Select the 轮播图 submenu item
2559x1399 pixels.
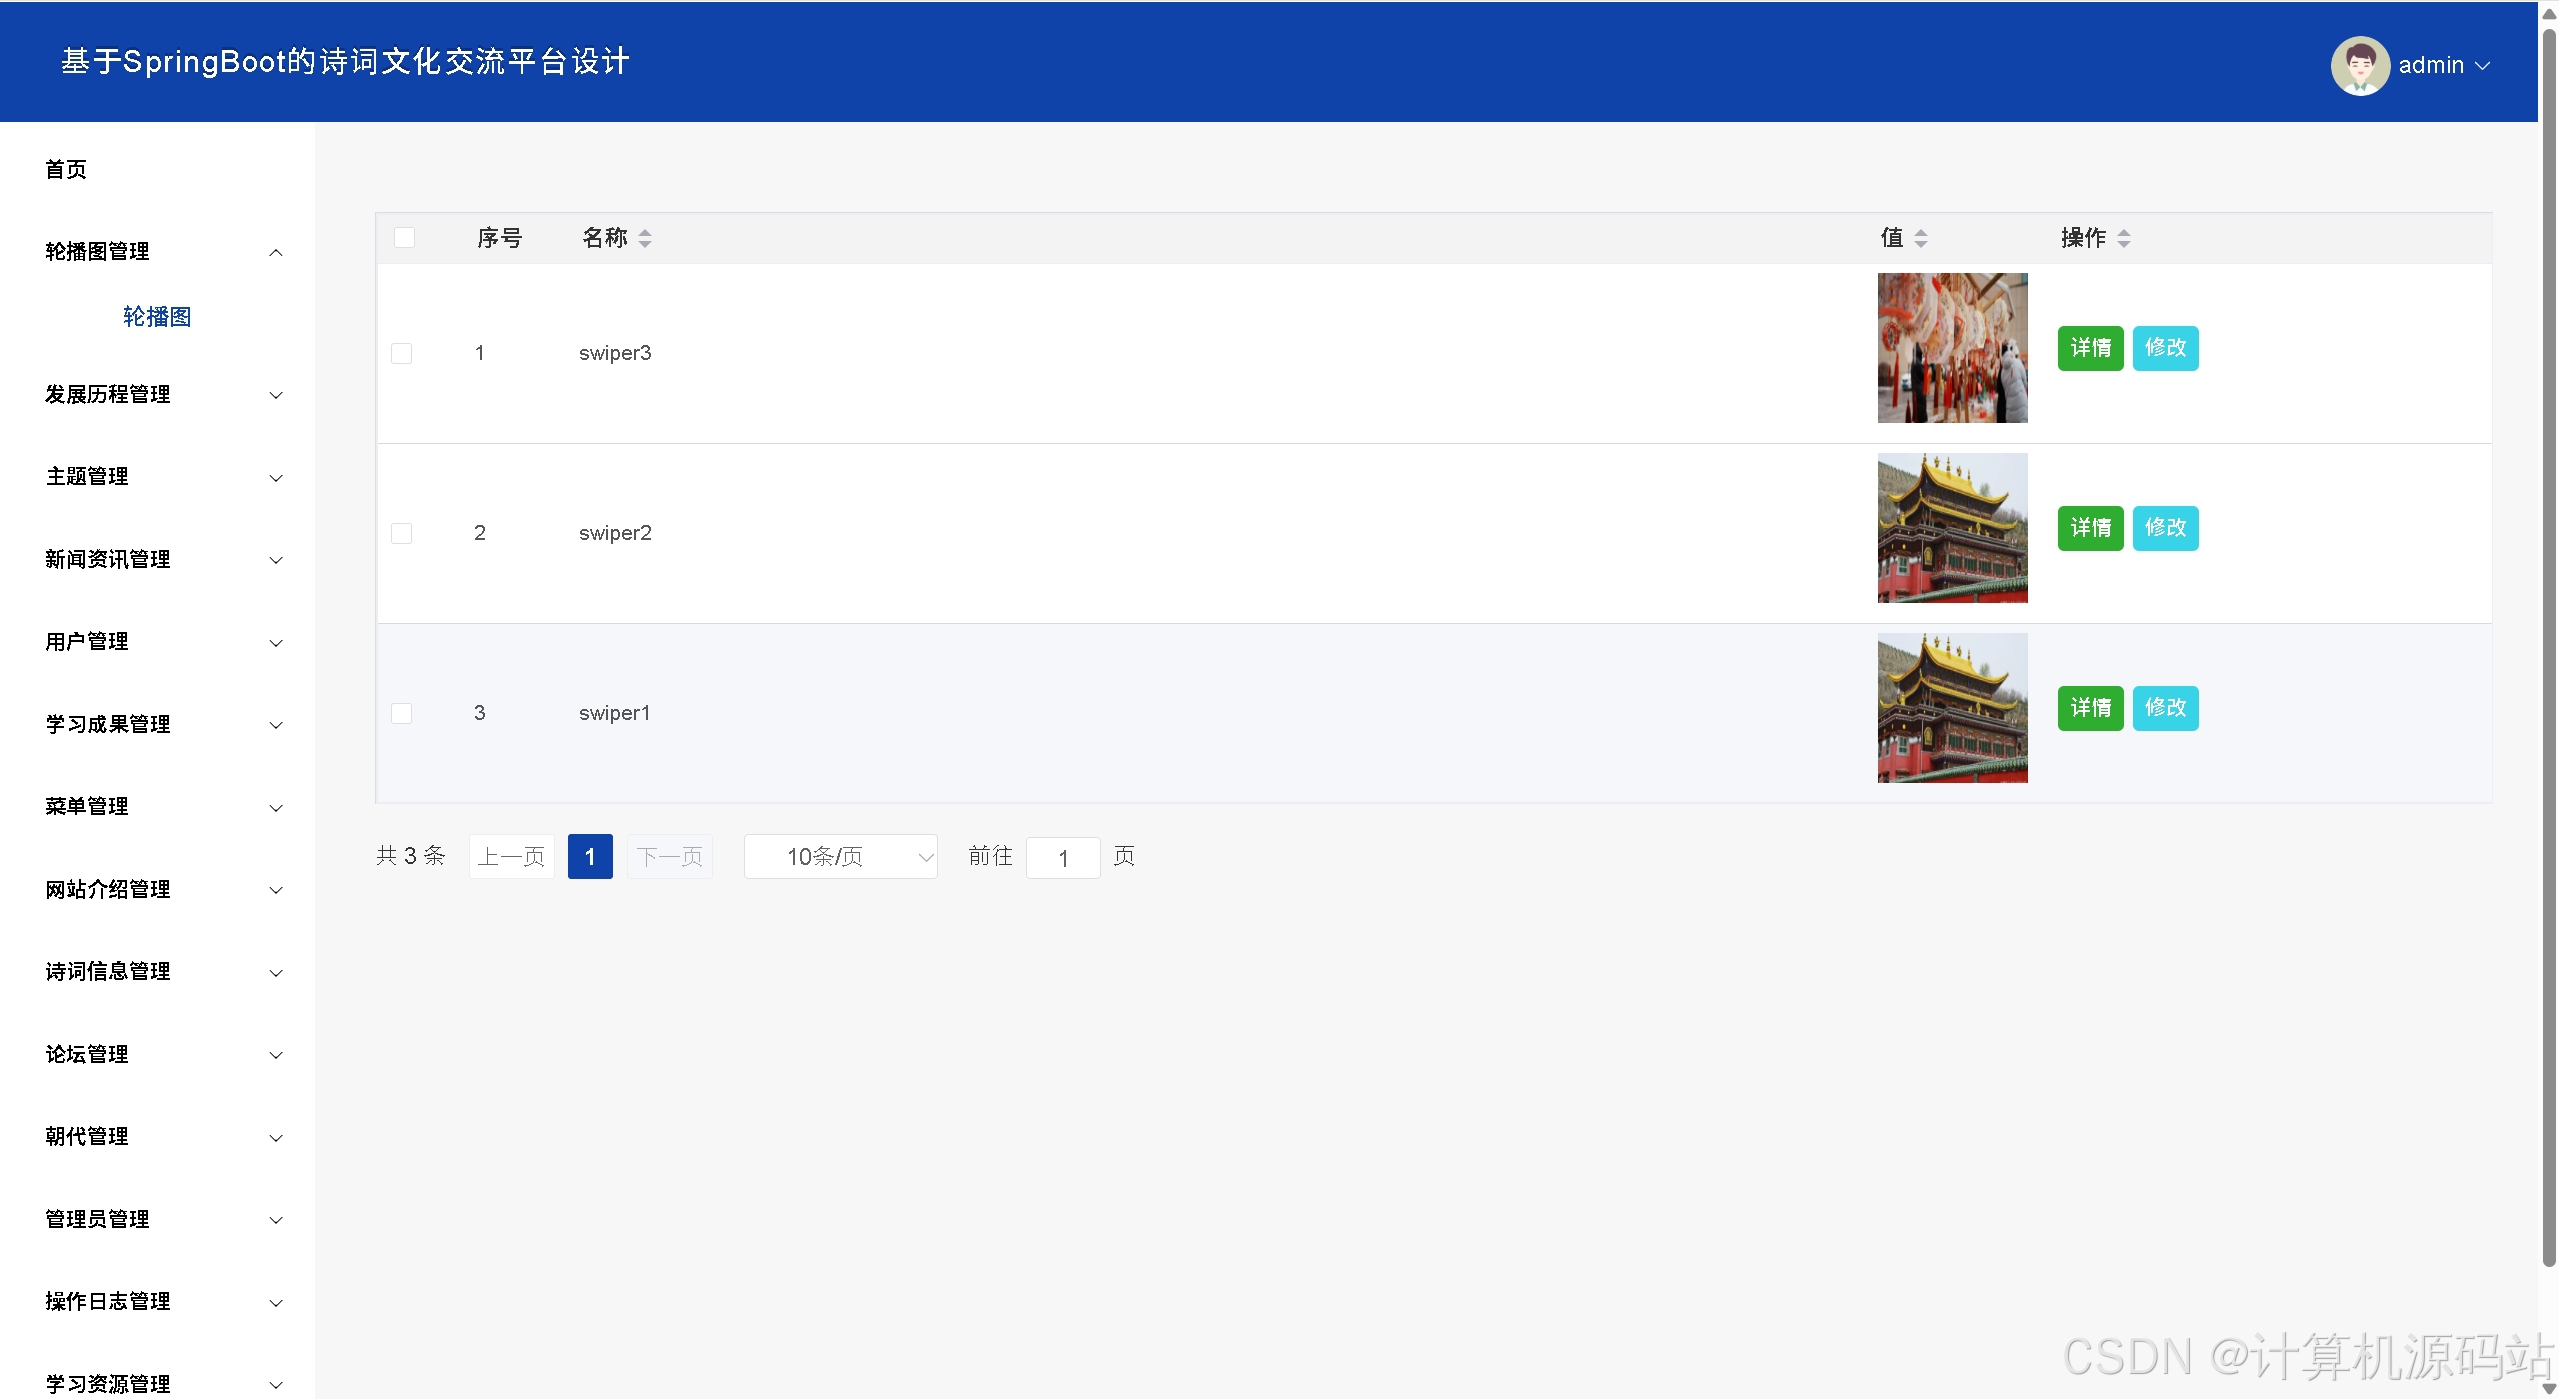(157, 317)
